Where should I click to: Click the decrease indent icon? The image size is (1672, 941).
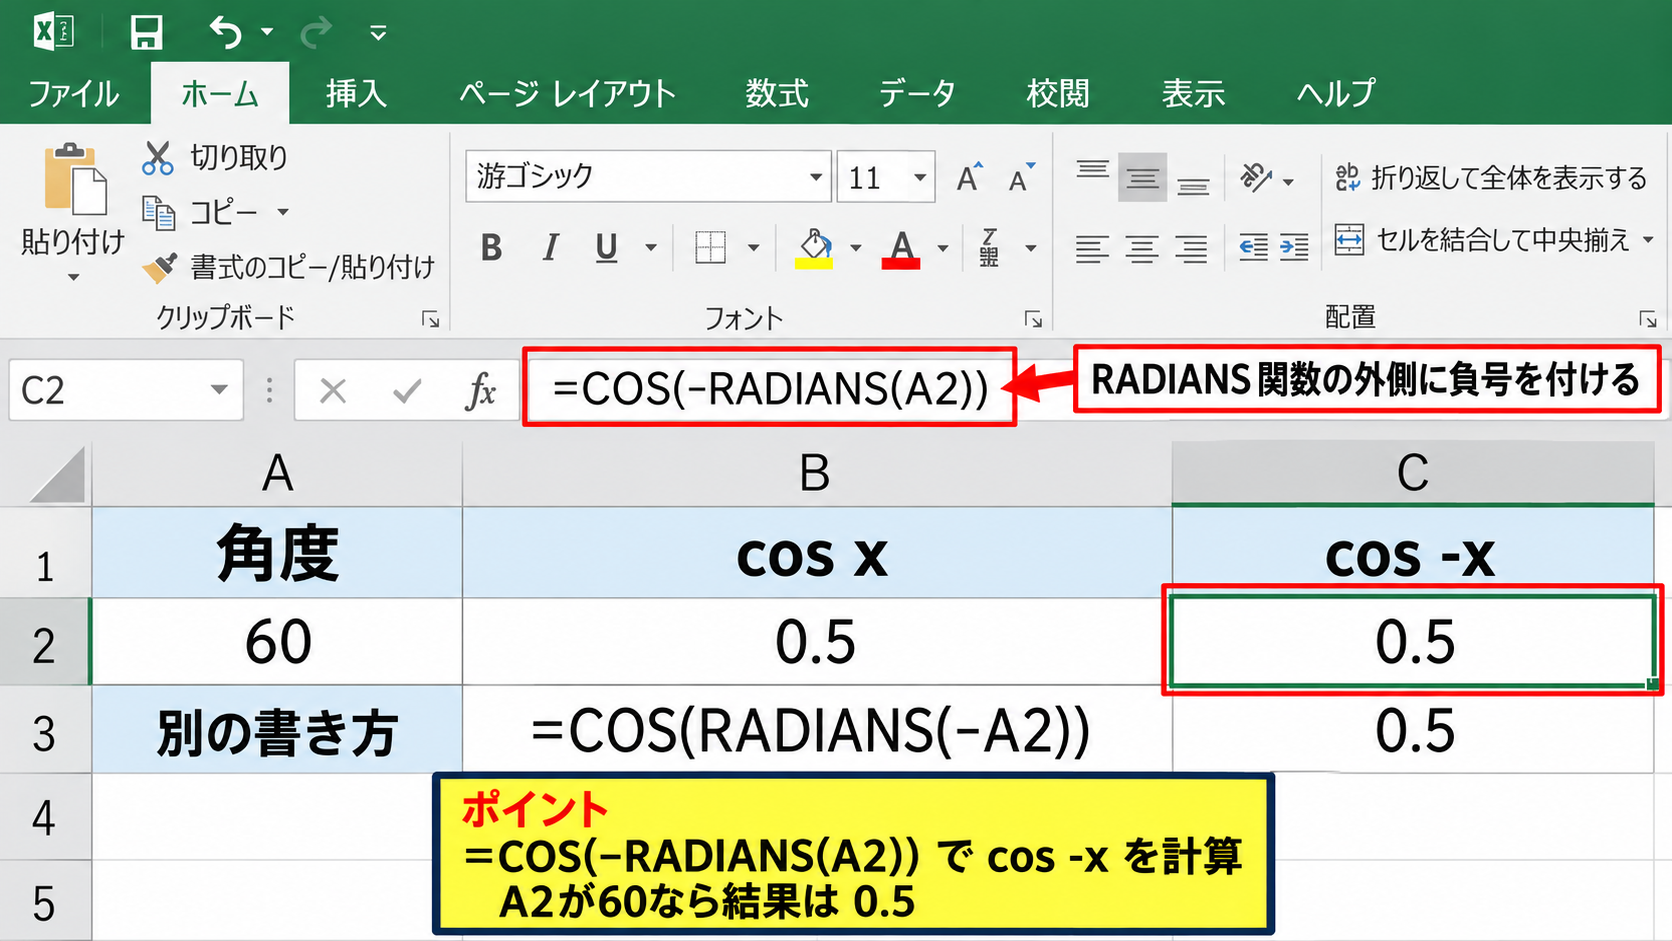coord(1253,246)
